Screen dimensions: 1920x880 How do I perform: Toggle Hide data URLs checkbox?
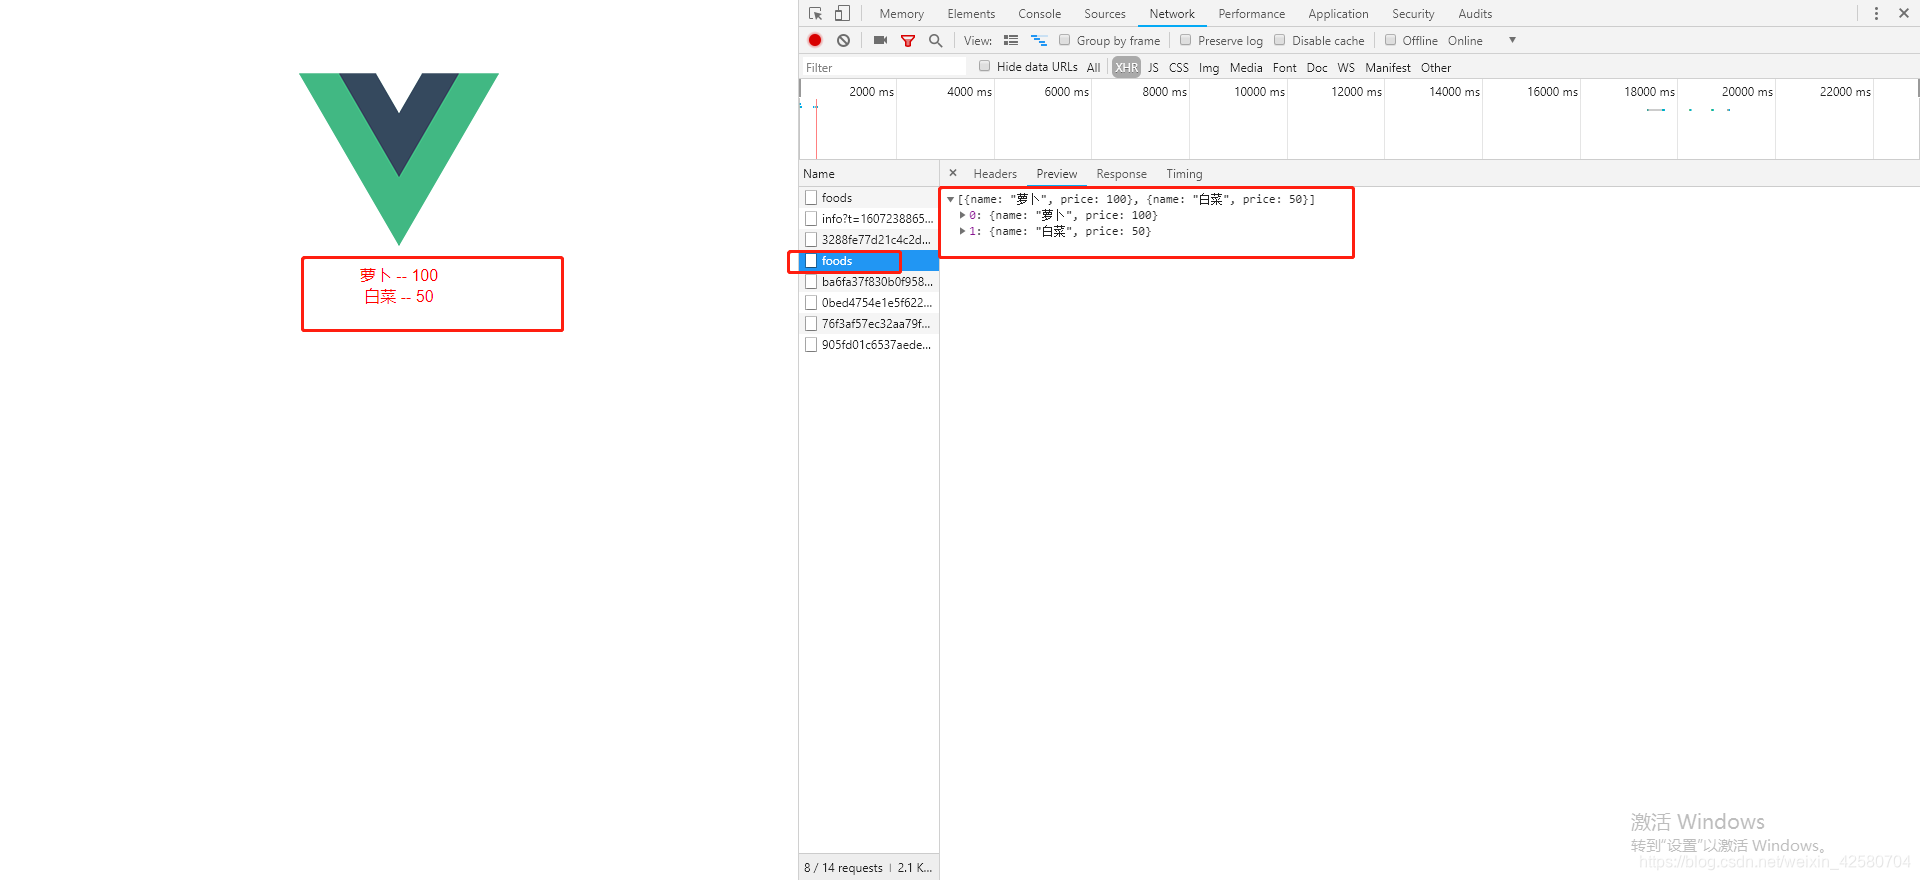(985, 66)
